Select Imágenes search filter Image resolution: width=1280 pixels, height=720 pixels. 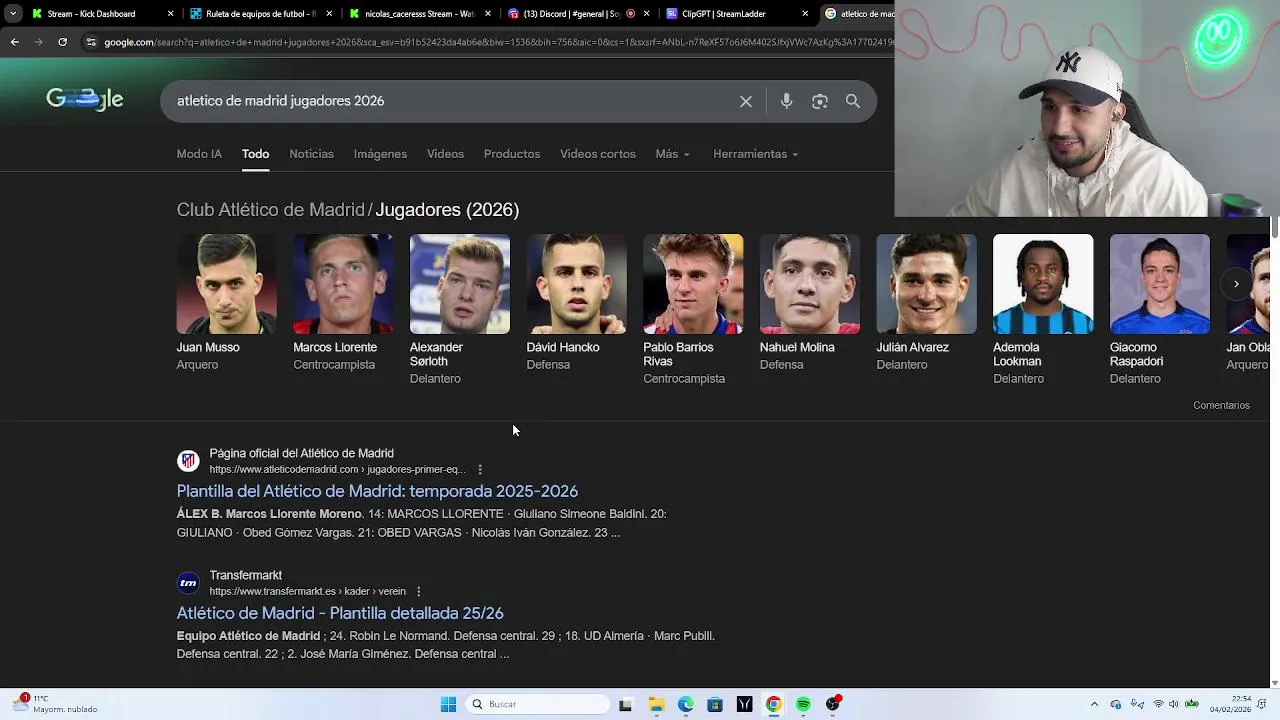click(380, 154)
